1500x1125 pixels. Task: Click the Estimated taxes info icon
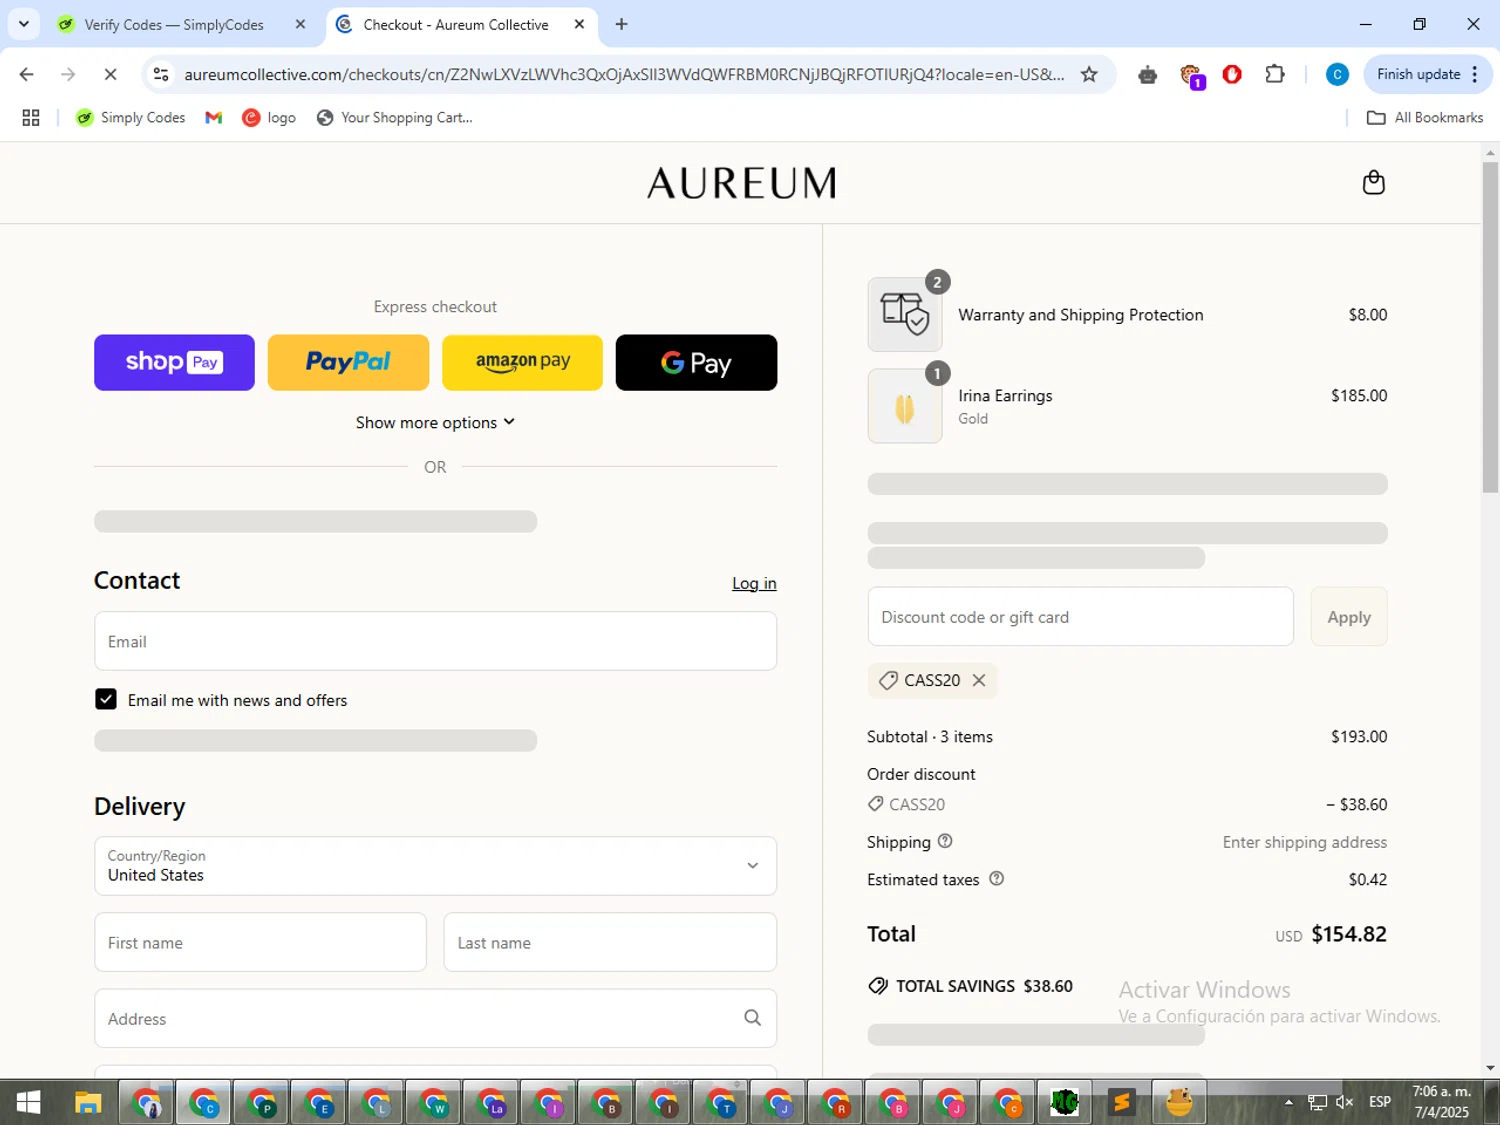(996, 879)
